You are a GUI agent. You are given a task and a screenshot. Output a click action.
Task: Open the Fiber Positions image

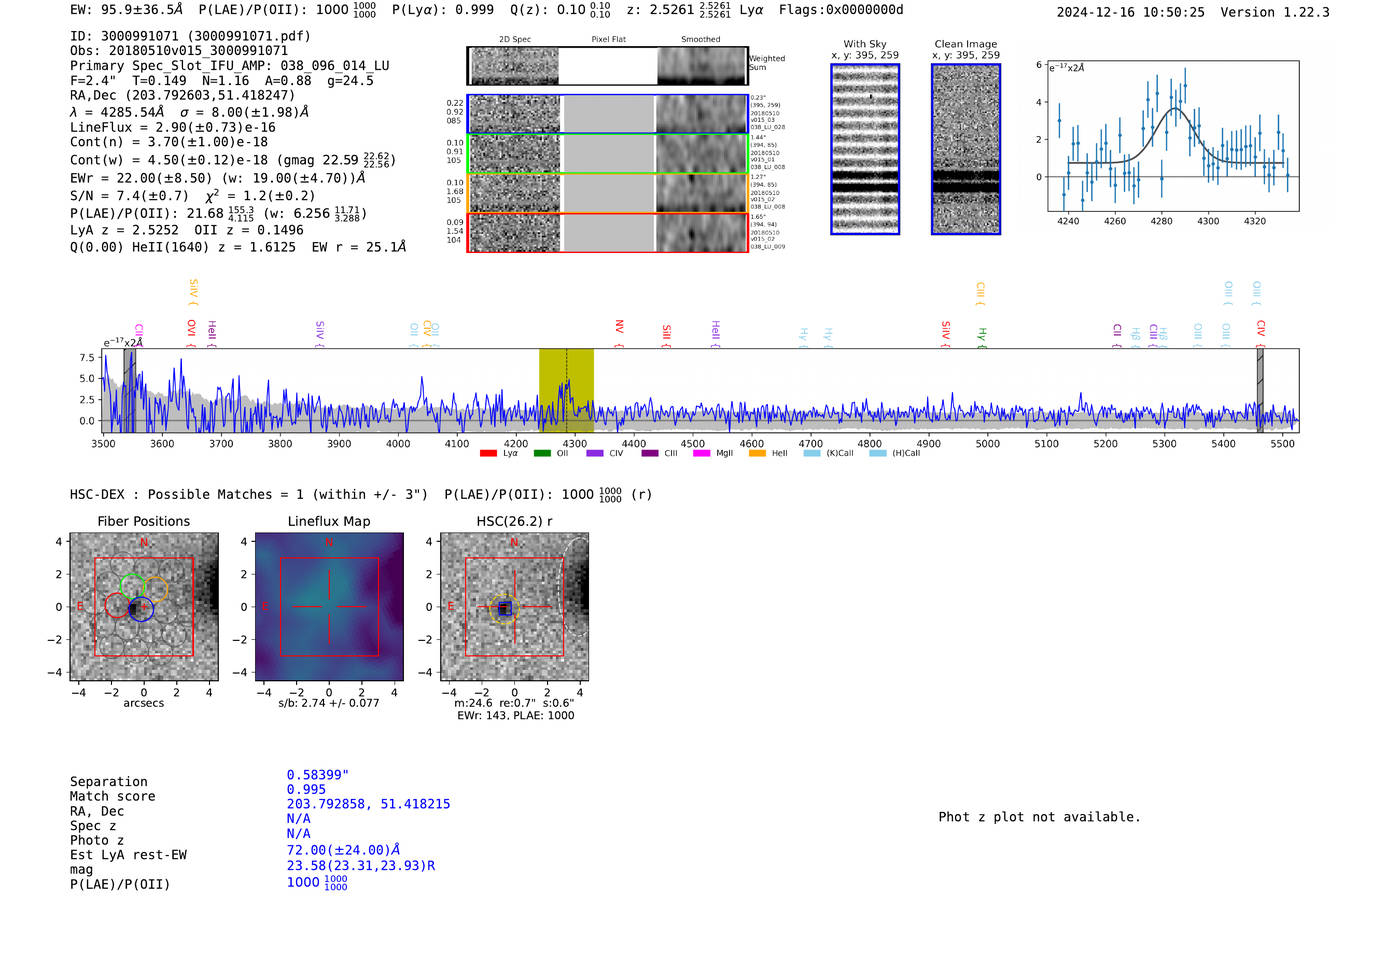tap(144, 607)
